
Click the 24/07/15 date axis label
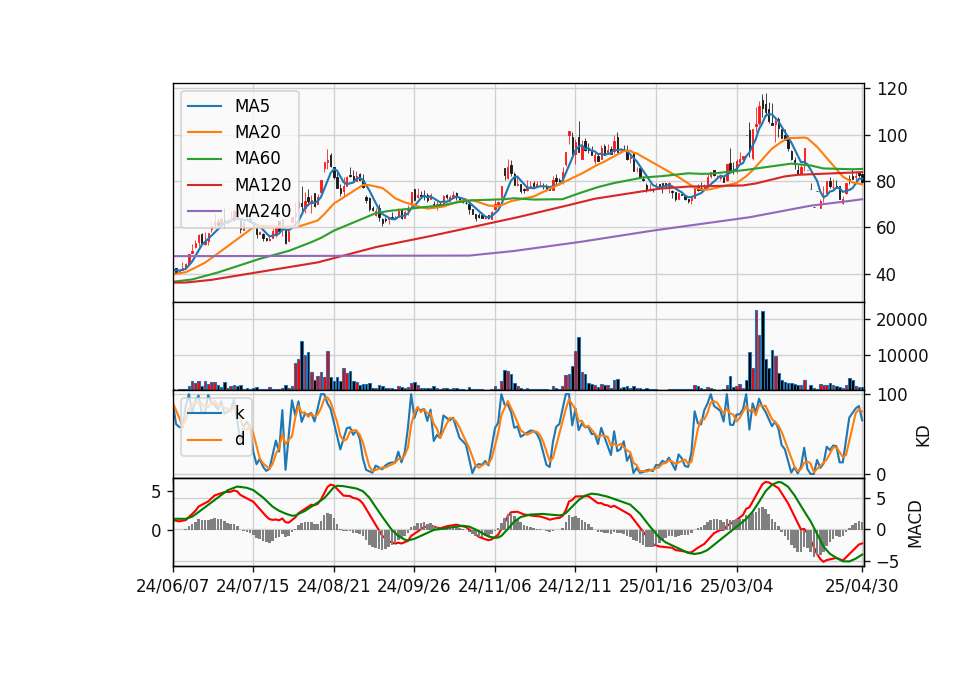pyautogui.click(x=253, y=587)
